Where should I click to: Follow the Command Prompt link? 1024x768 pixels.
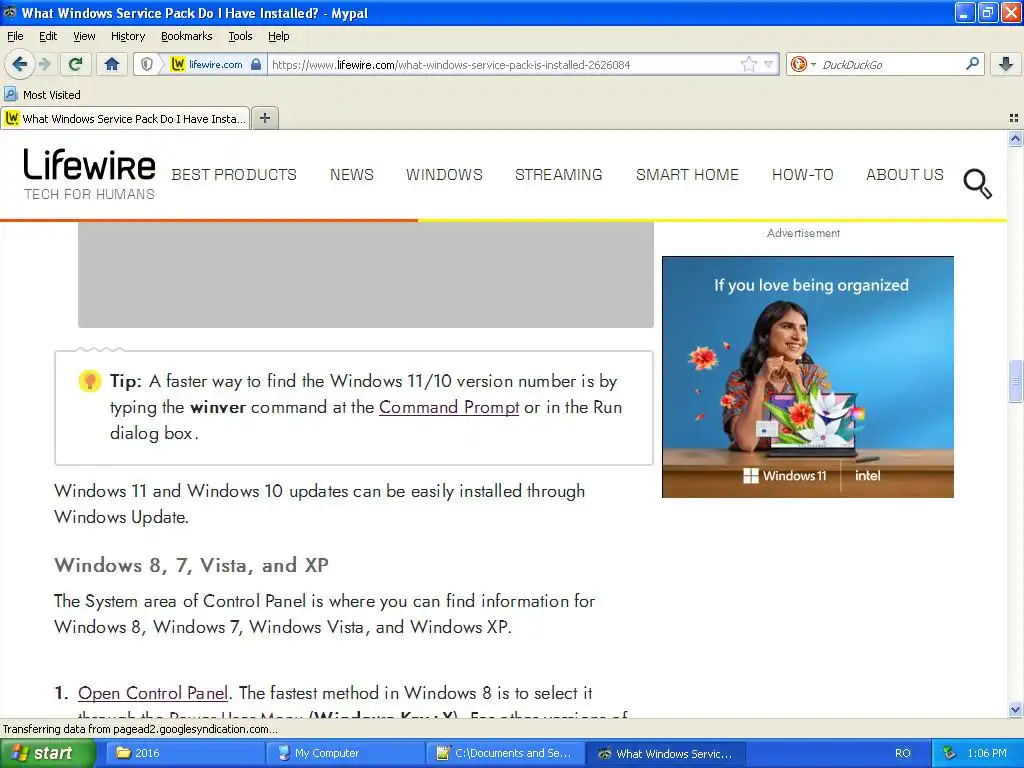(449, 408)
